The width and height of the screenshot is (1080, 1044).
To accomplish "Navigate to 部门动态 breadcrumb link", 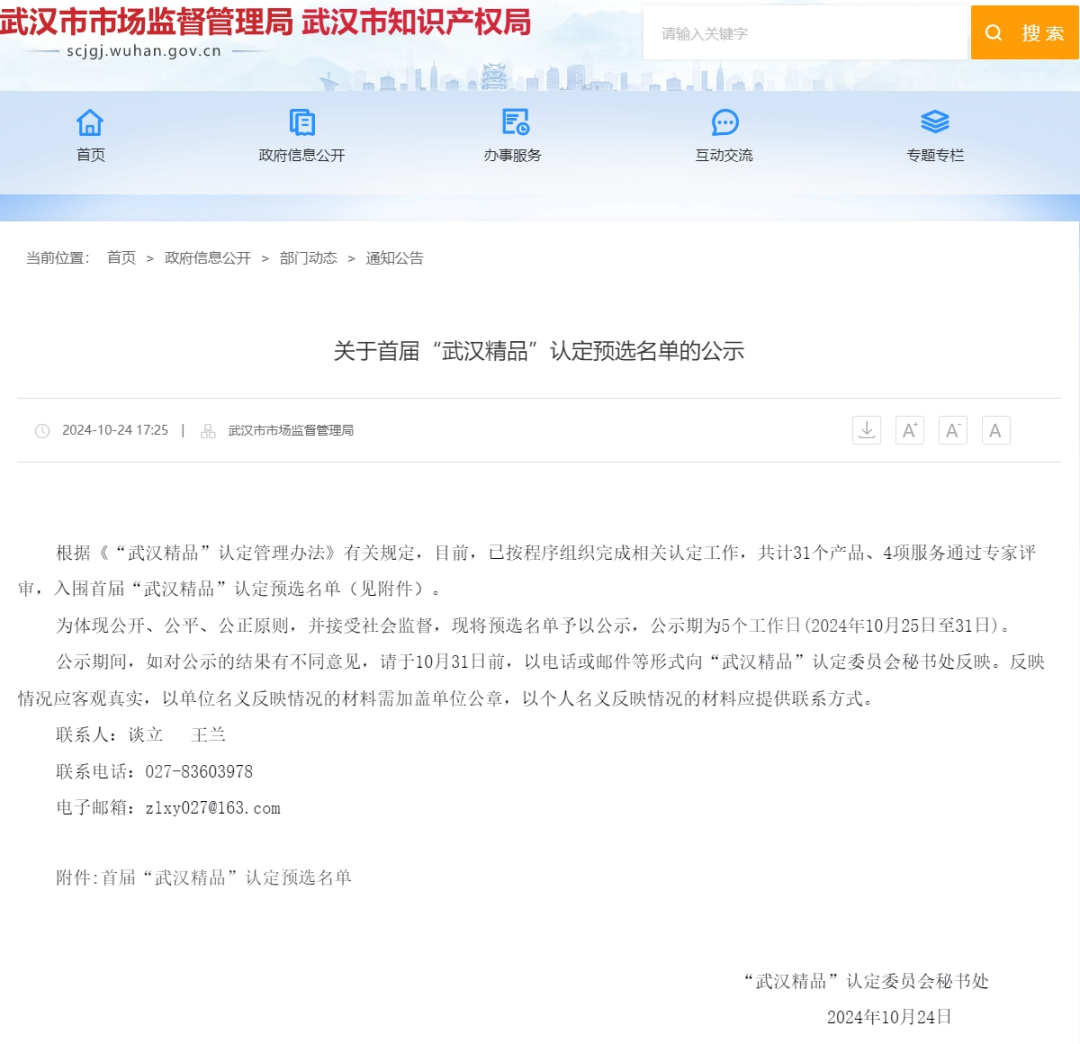I will 308,258.
